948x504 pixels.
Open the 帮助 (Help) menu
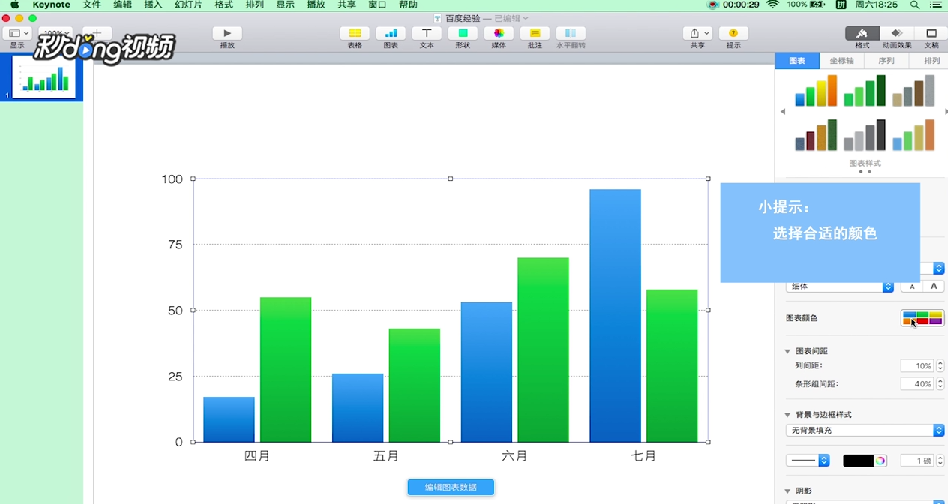point(408,4)
